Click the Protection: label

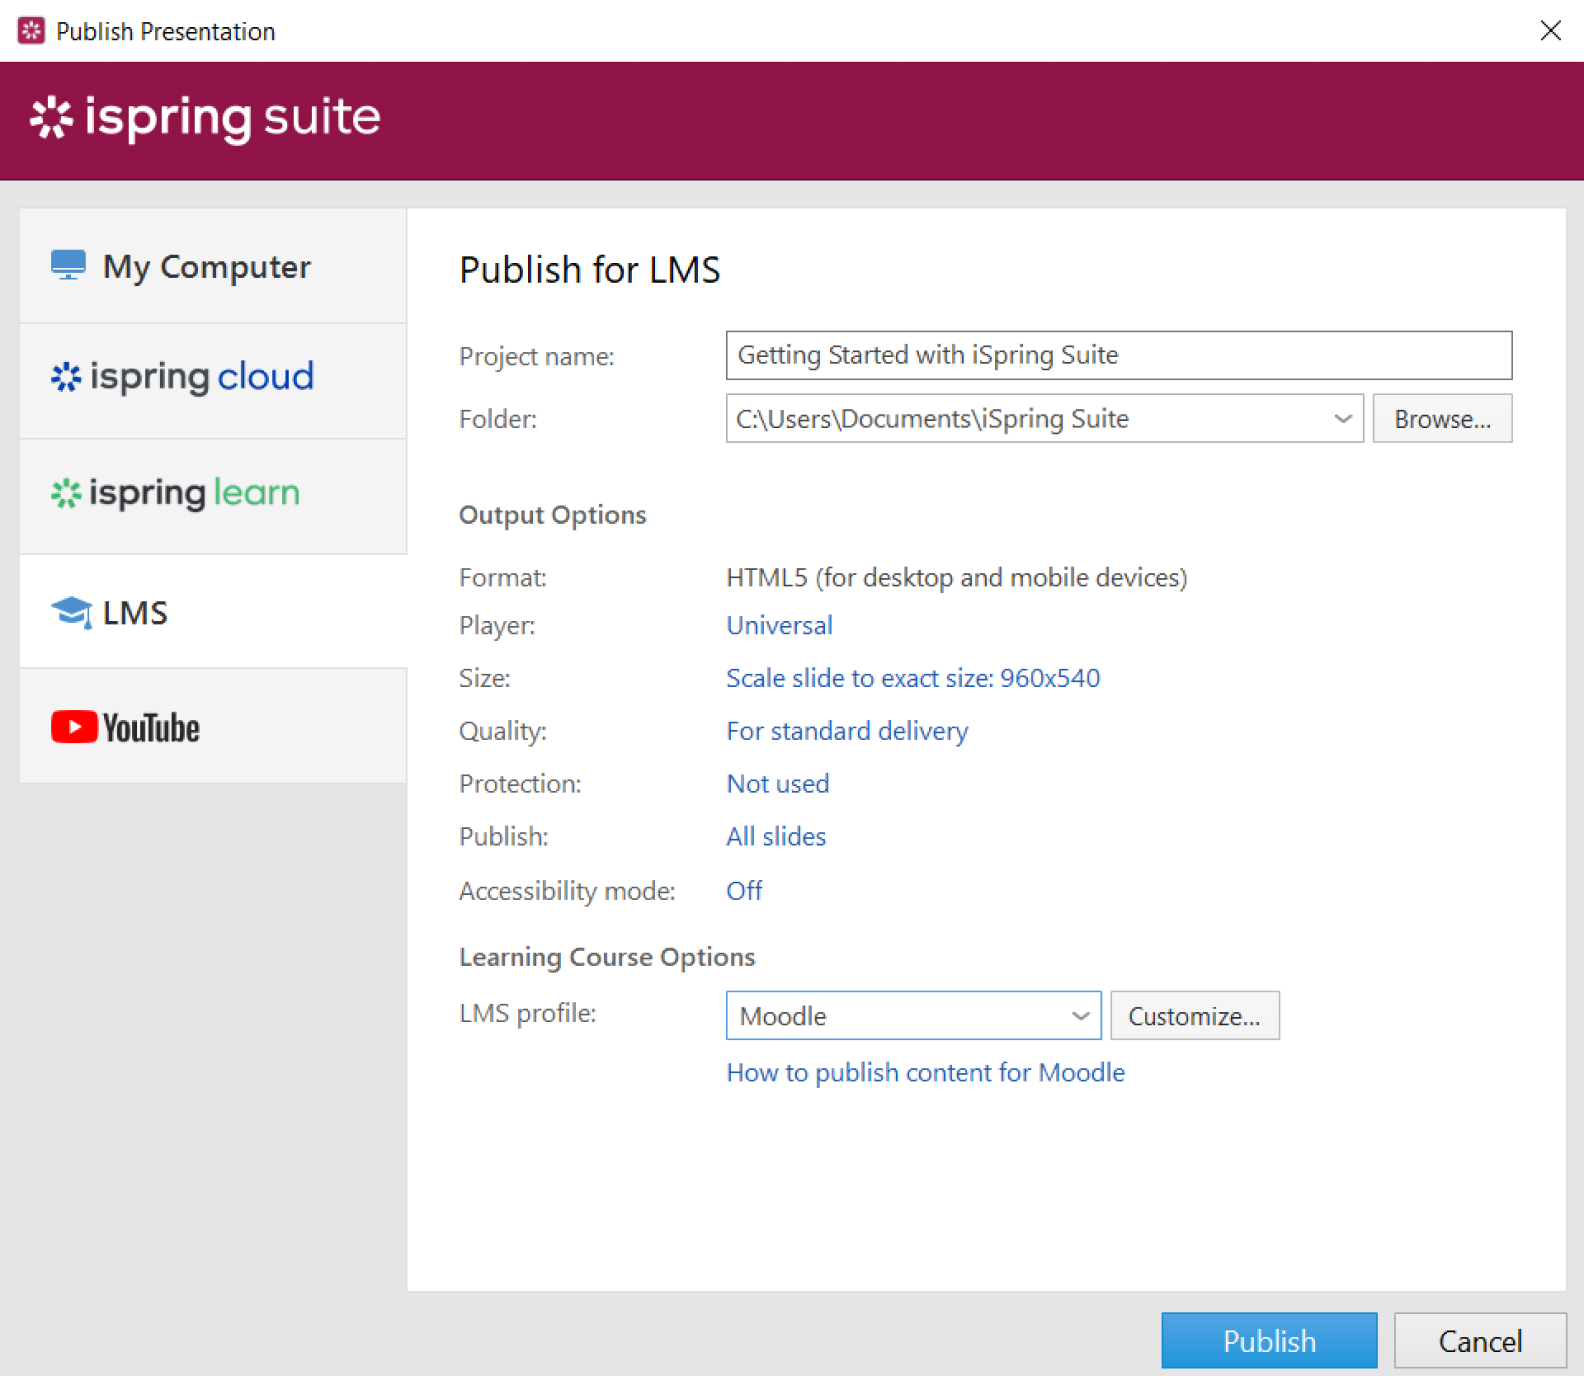tap(520, 784)
